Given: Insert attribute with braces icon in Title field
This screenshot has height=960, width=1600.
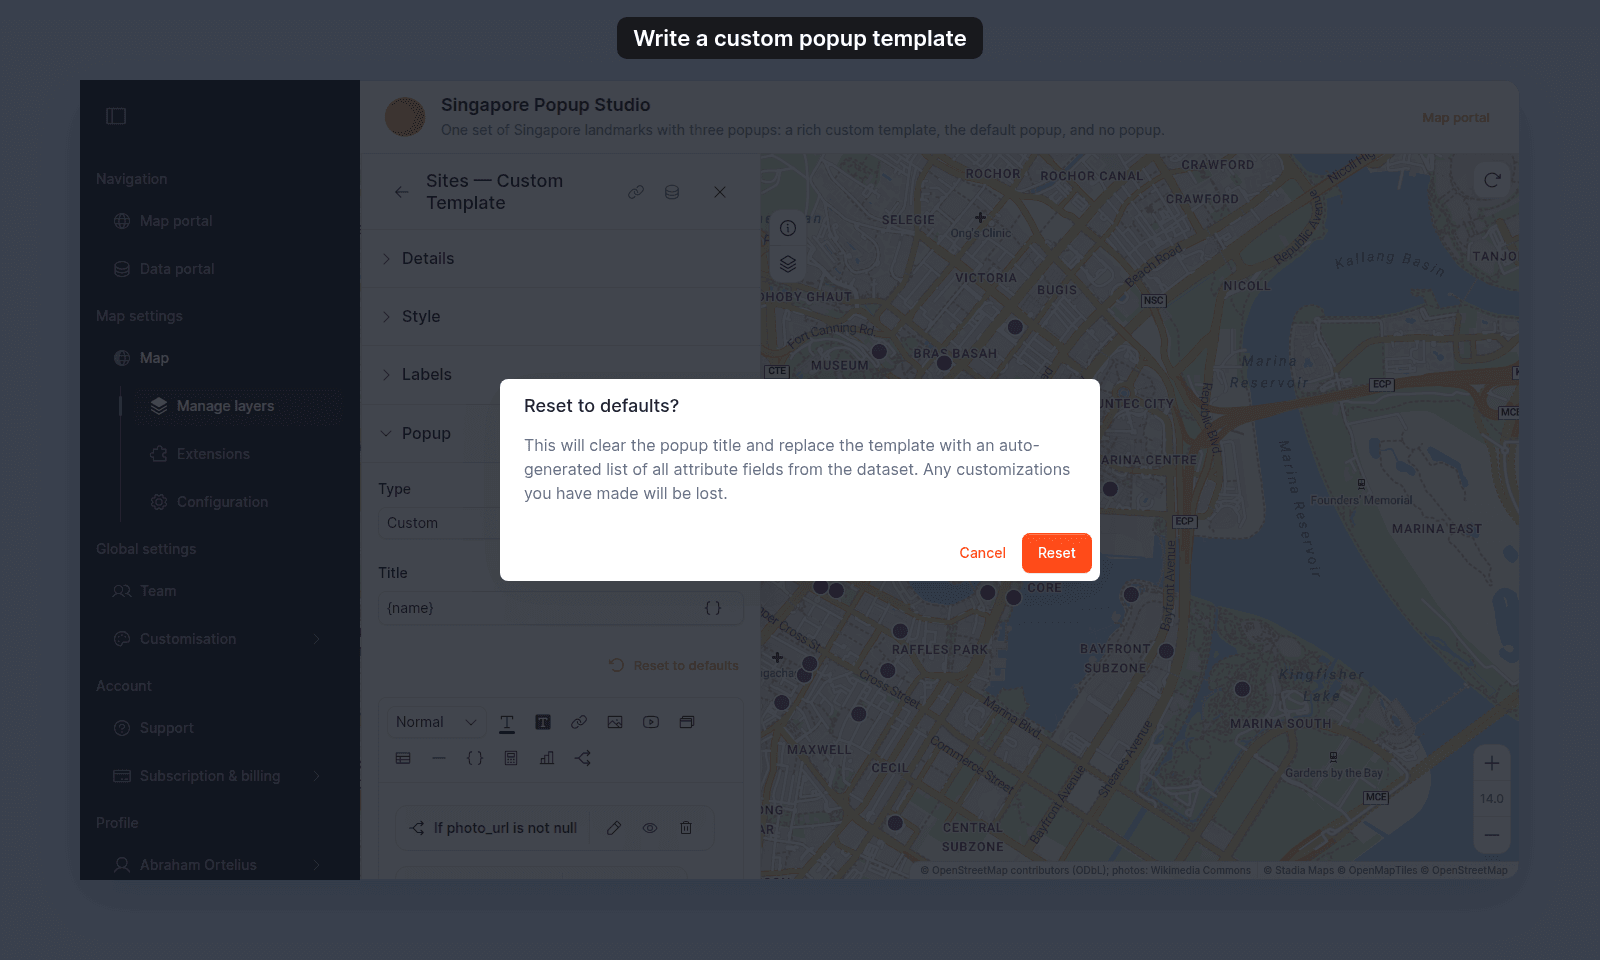Looking at the screenshot, I should (713, 608).
